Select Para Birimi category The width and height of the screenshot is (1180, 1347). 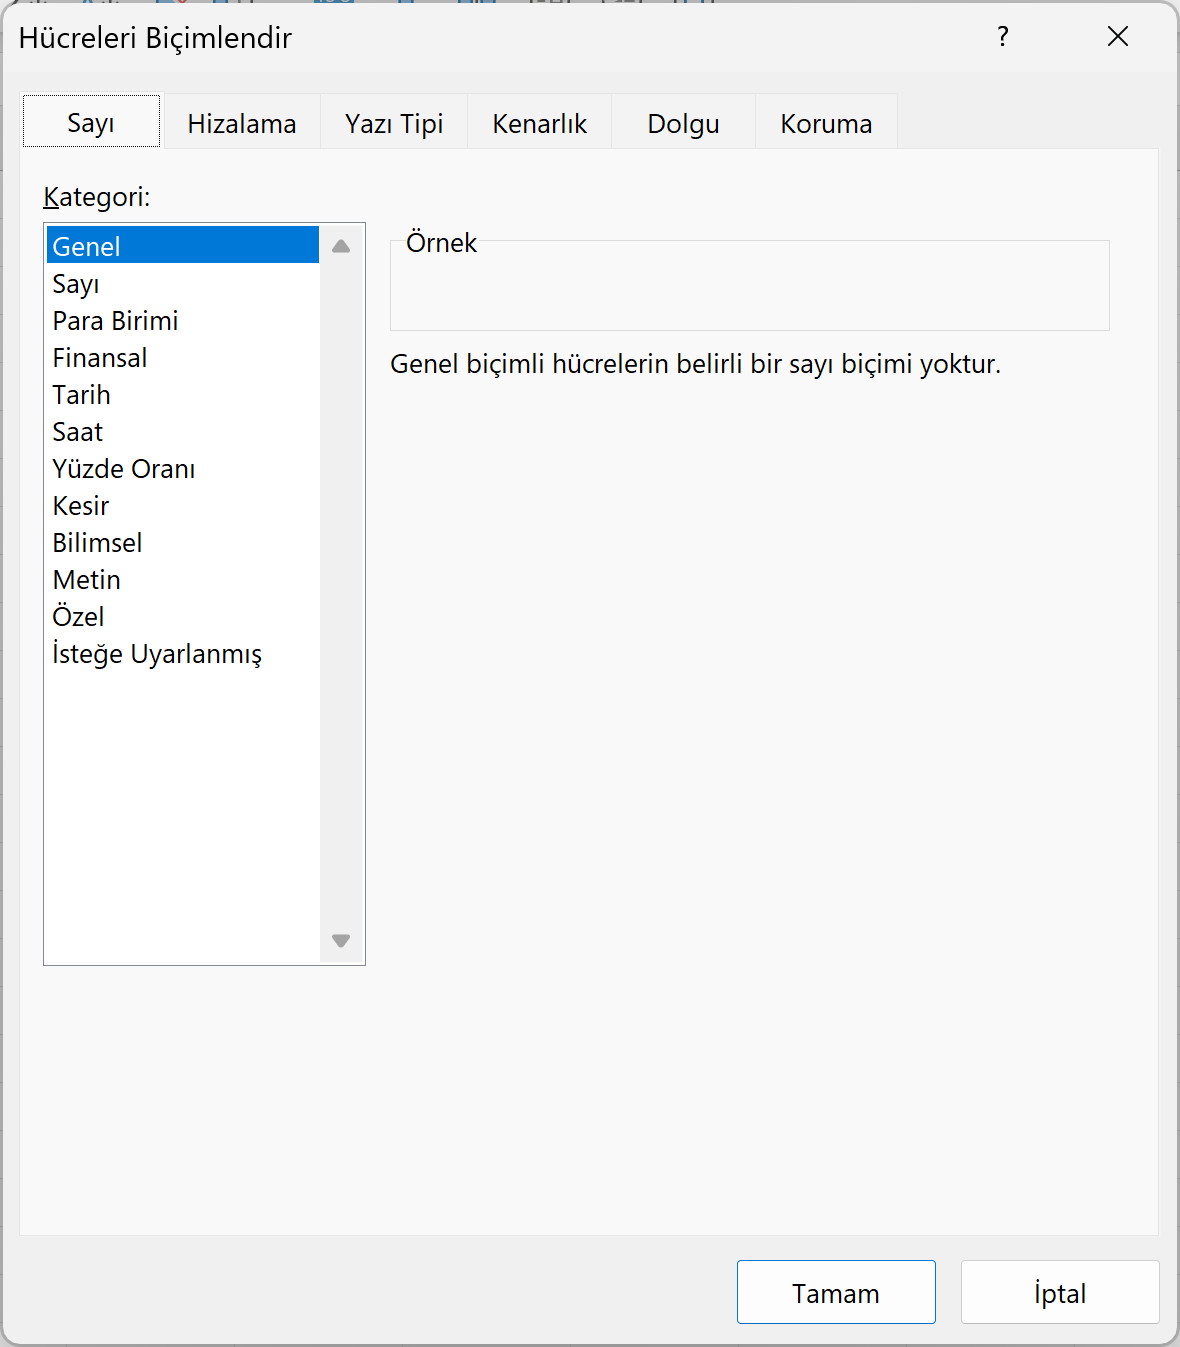[x=115, y=321]
